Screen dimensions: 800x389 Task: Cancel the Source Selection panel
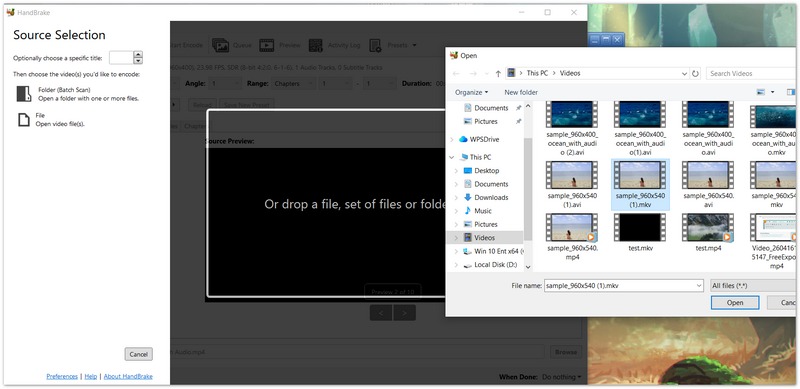tap(138, 354)
